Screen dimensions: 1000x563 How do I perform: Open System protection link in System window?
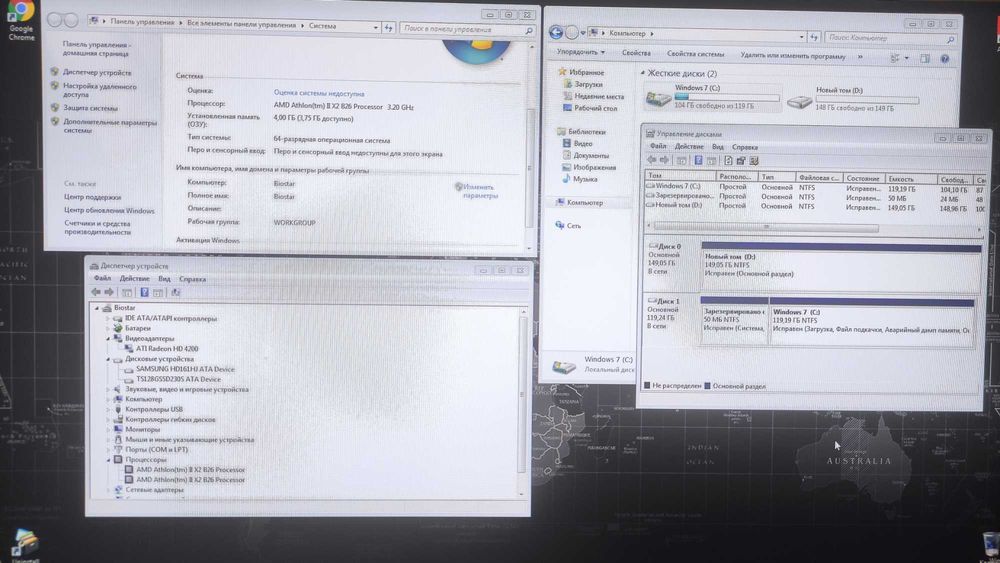pyautogui.click(x=90, y=108)
